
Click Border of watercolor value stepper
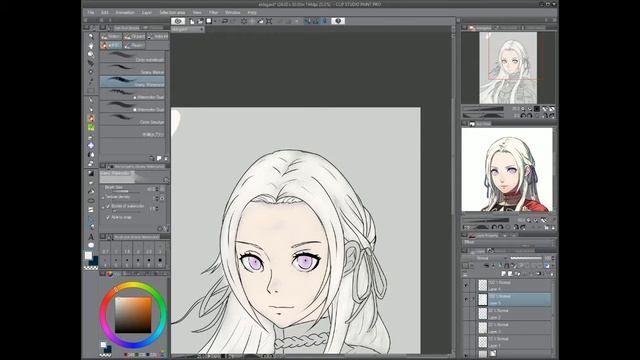pyautogui.click(x=157, y=209)
